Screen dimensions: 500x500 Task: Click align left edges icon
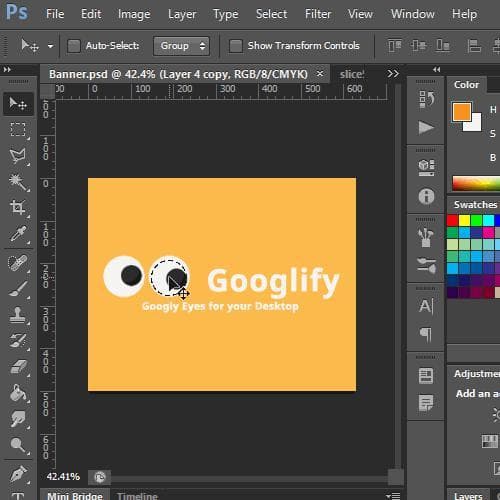(x=474, y=46)
